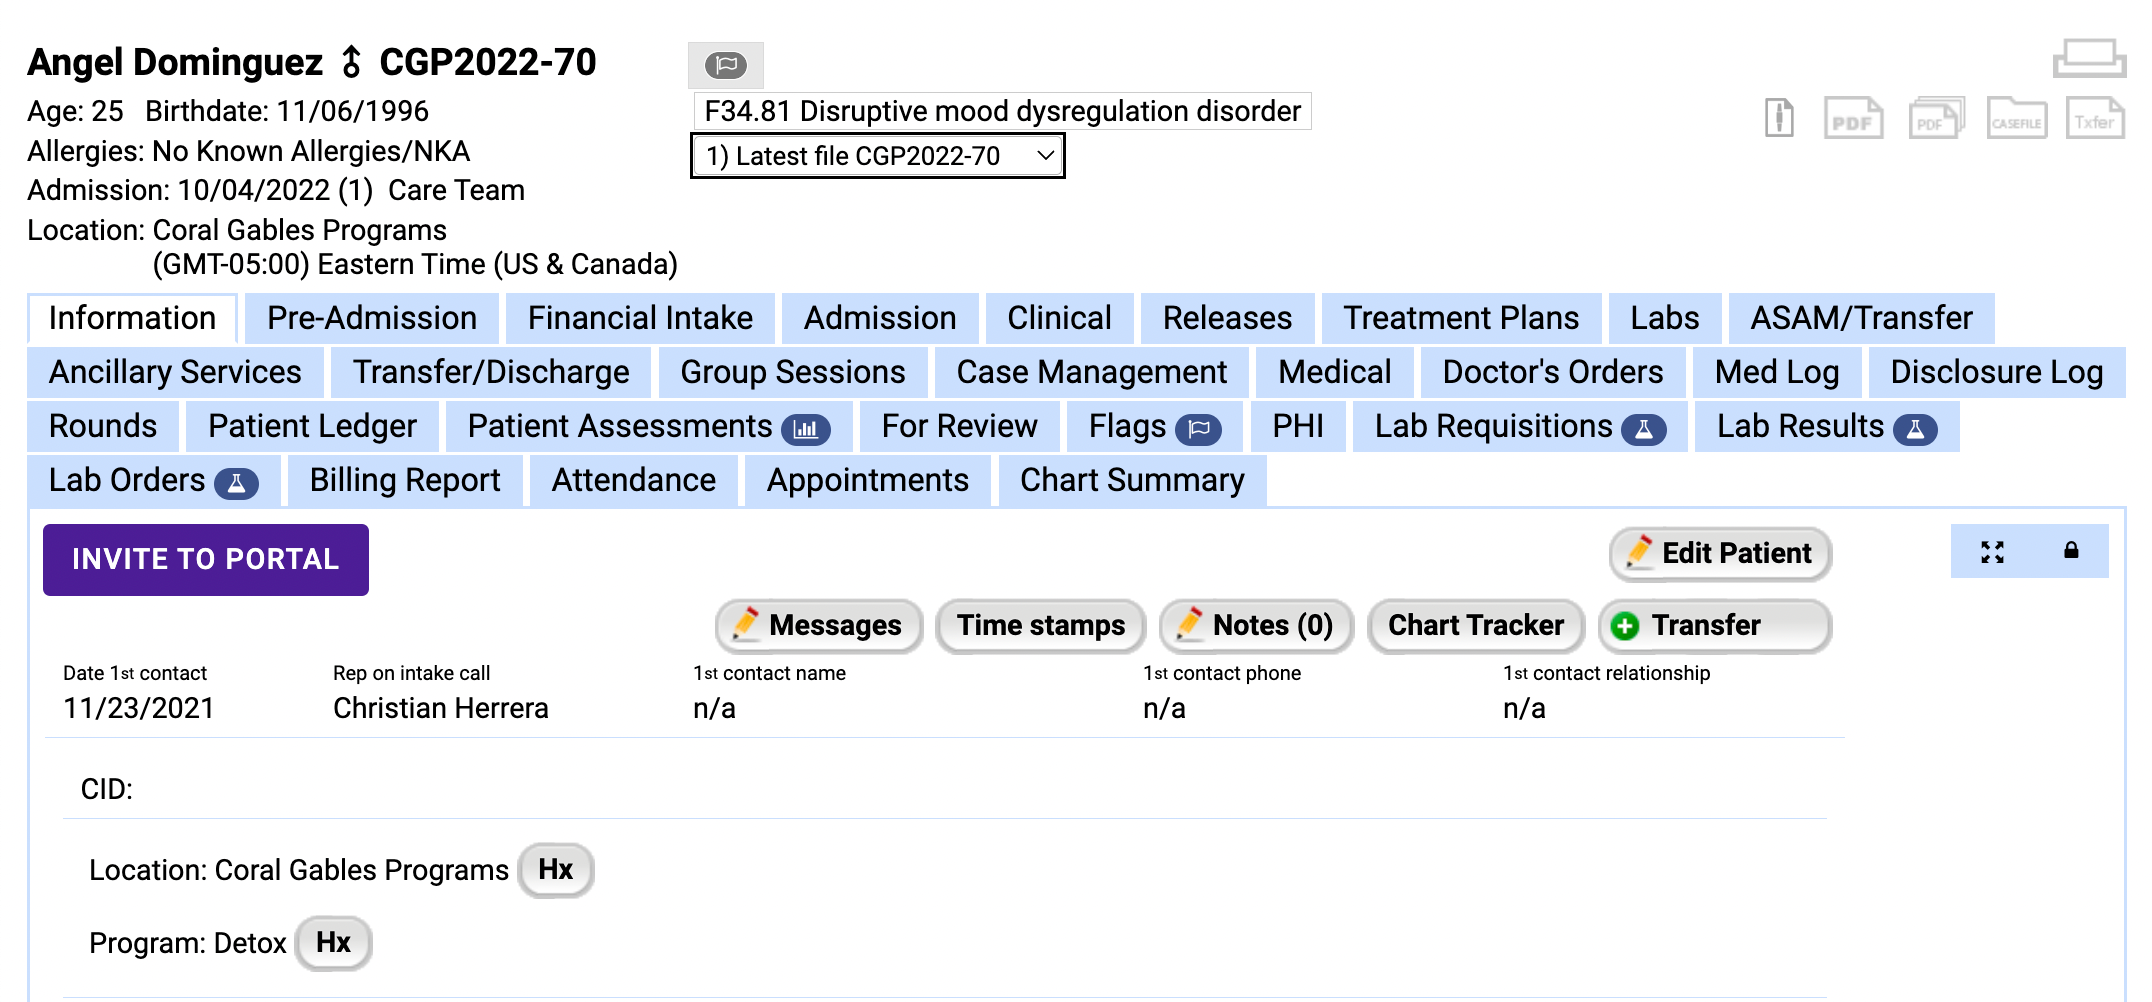Viewport: 2152px width, 1002px height.
Task: Open the CASEFILE folder icon
Action: click(x=2016, y=119)
